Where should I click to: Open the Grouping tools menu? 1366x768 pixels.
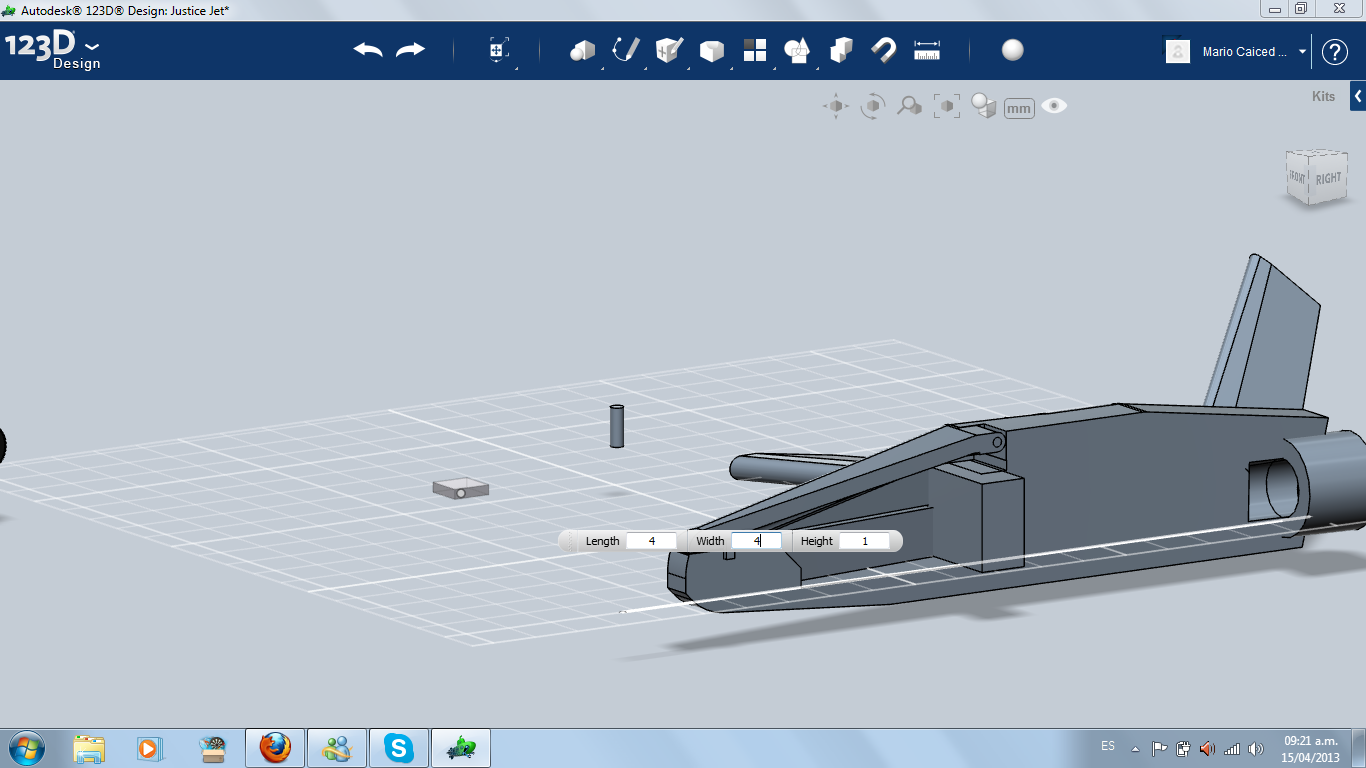pyautogui.click(x=797, y=50)
